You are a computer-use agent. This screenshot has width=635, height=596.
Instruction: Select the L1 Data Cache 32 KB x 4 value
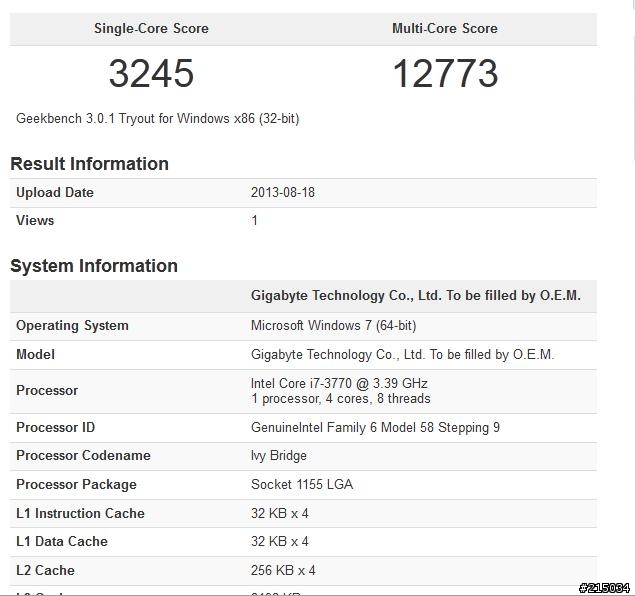279,541
